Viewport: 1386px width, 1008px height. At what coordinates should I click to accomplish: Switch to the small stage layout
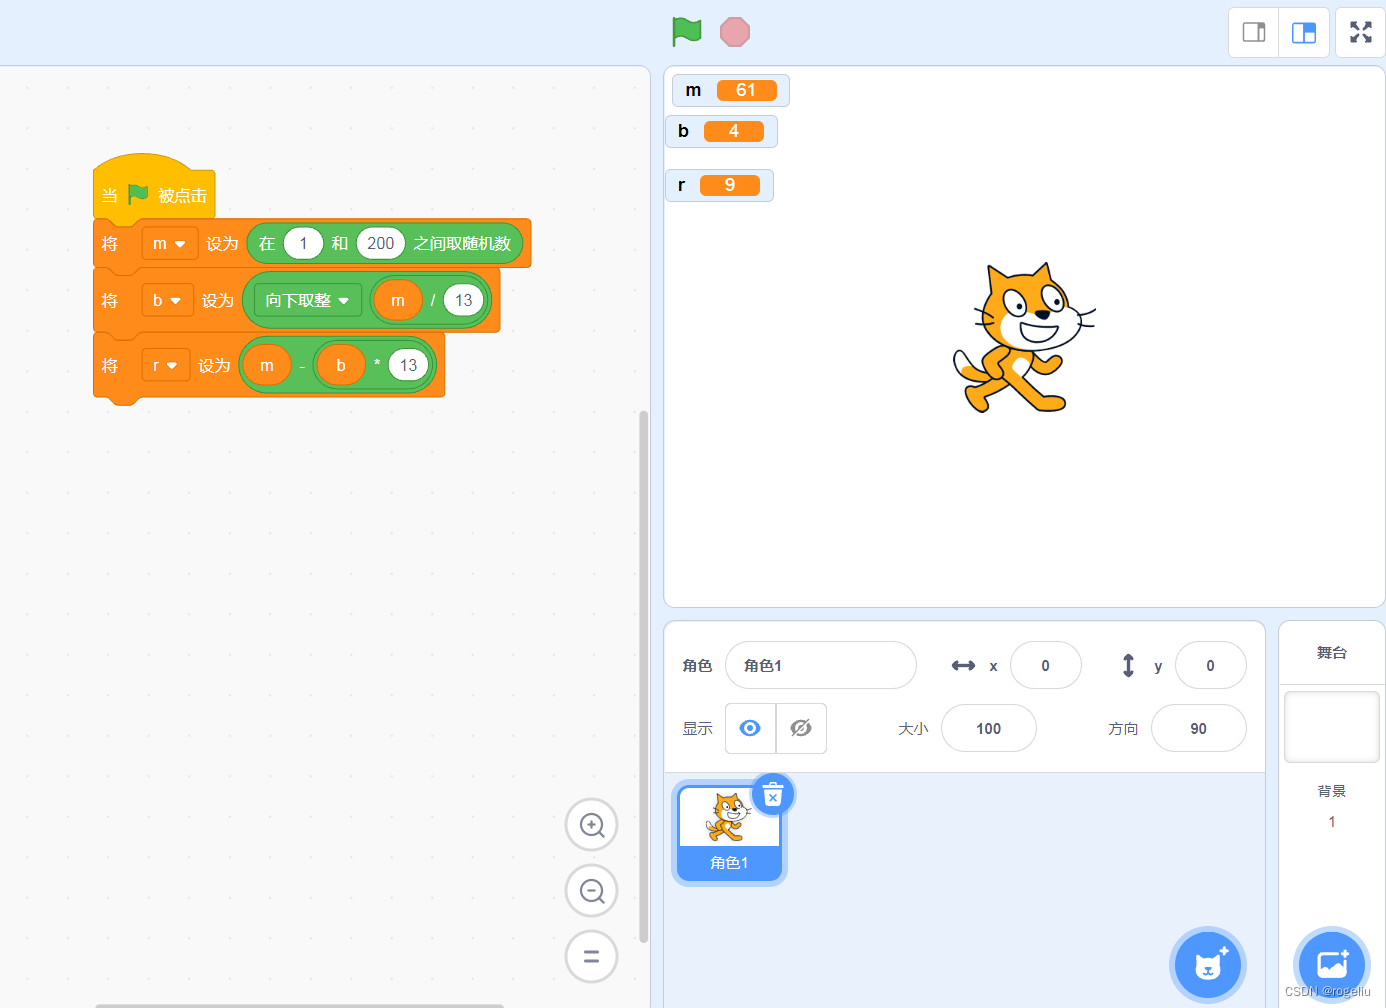(x=1254, y=32)
